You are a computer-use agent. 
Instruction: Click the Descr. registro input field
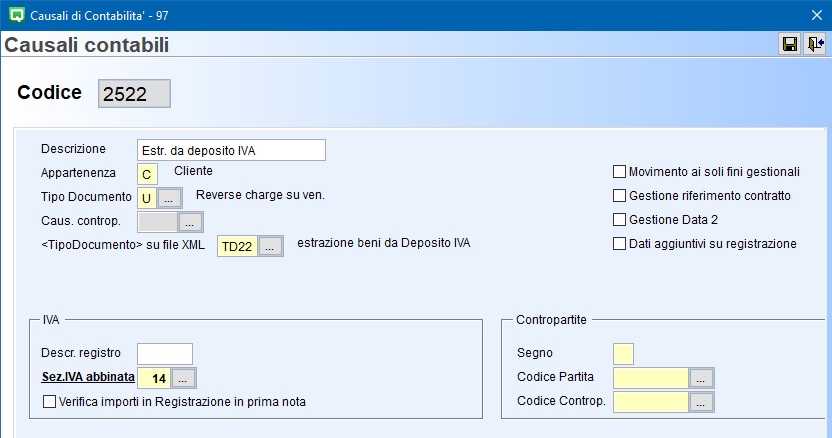[164, 353]
